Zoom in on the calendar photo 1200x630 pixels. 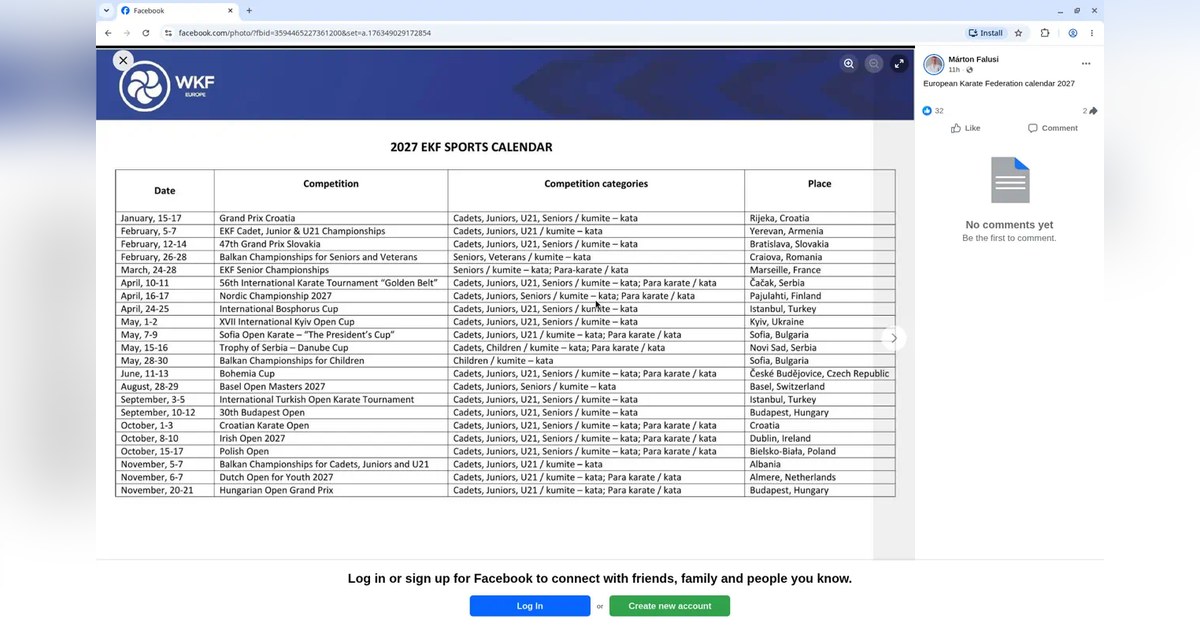point(849,63)
